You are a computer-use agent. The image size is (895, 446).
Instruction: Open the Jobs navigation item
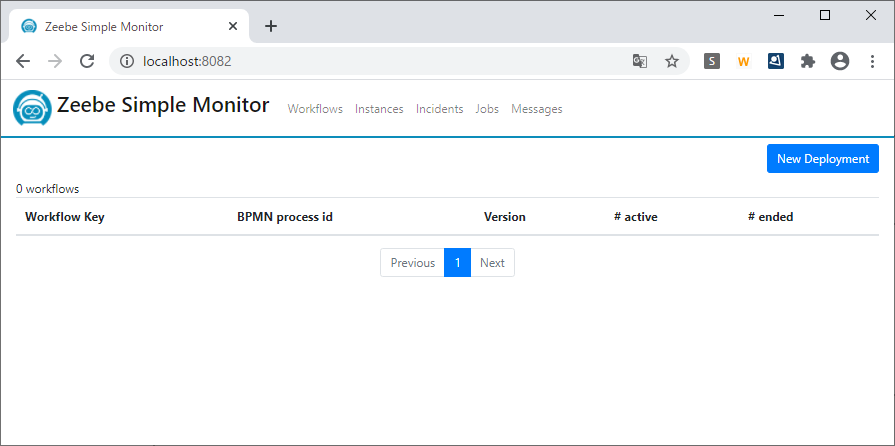pyautogui.click(x=487, y=109)
